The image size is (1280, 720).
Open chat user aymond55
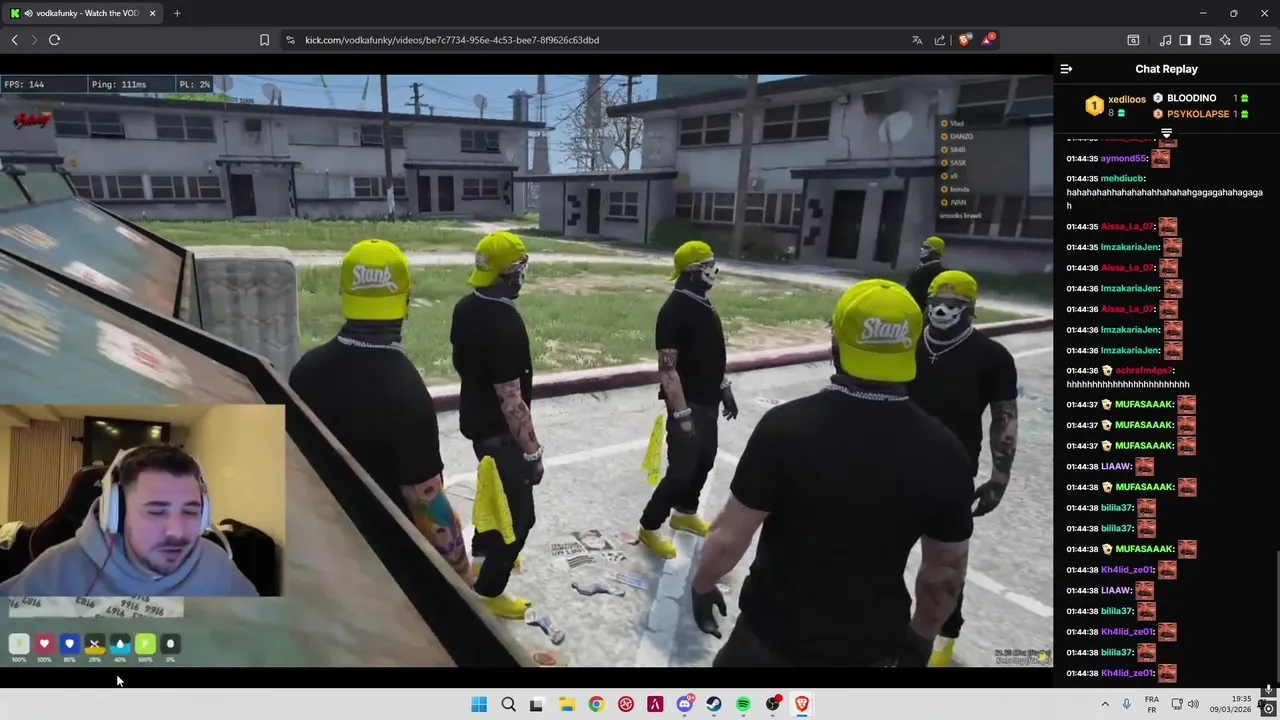point(1122,158)
